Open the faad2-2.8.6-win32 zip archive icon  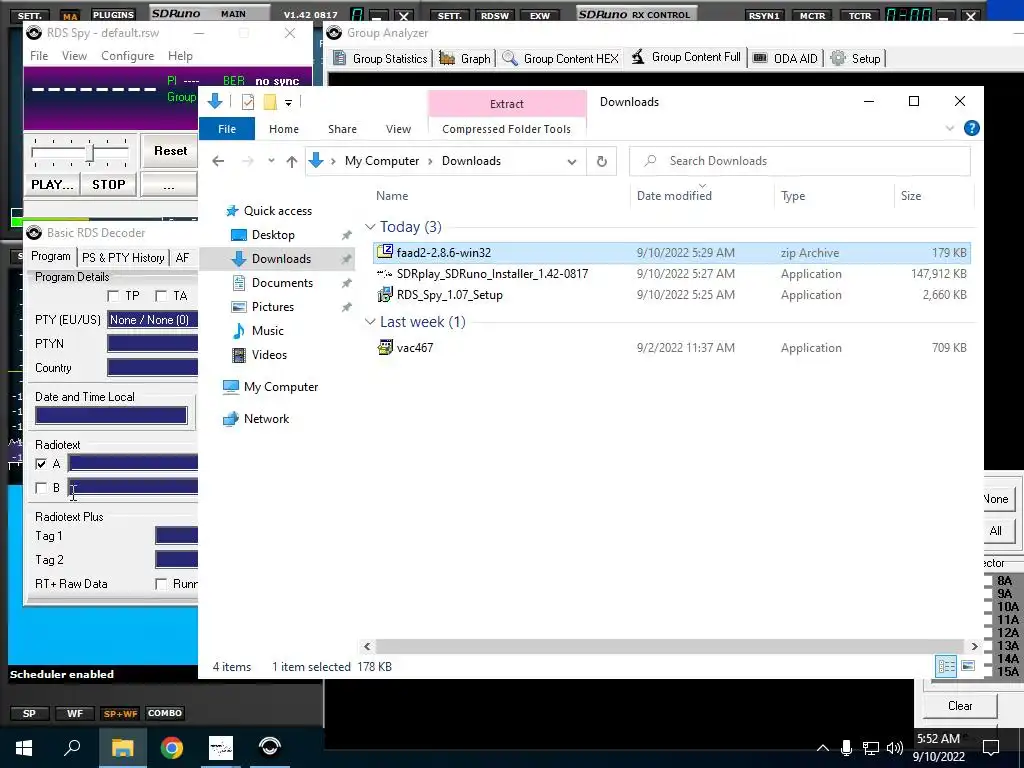(385, 252)
